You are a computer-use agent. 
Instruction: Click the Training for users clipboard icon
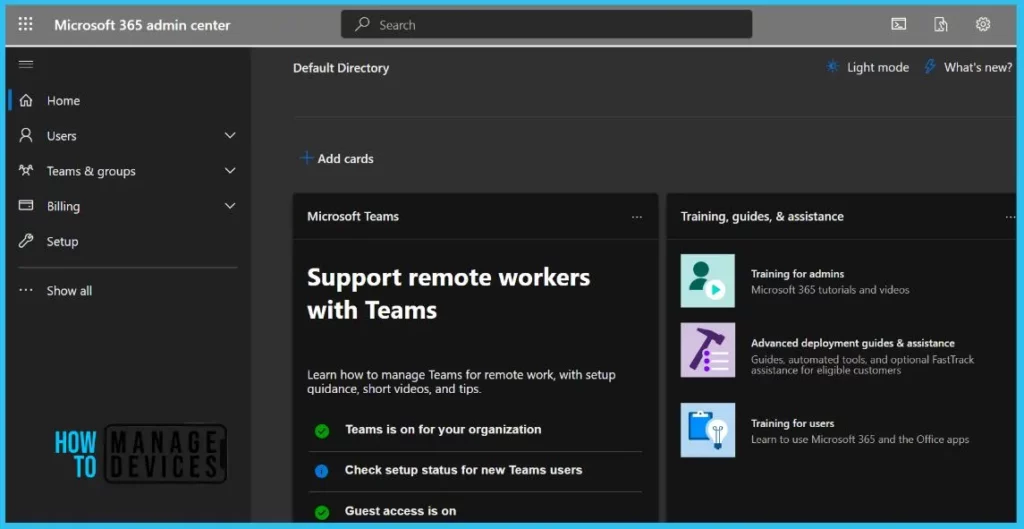point(707,430)
